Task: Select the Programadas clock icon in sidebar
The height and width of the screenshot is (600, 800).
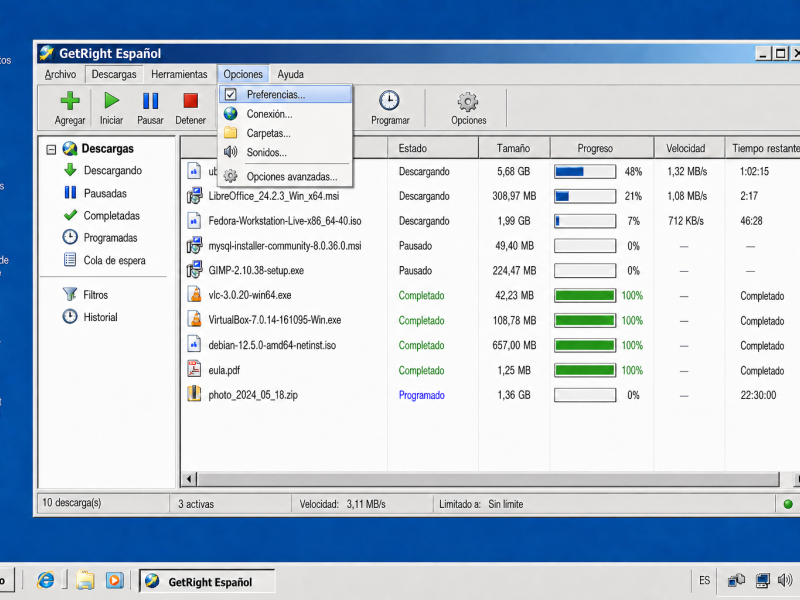Action: pyautogui.click(x=70, y=237)
